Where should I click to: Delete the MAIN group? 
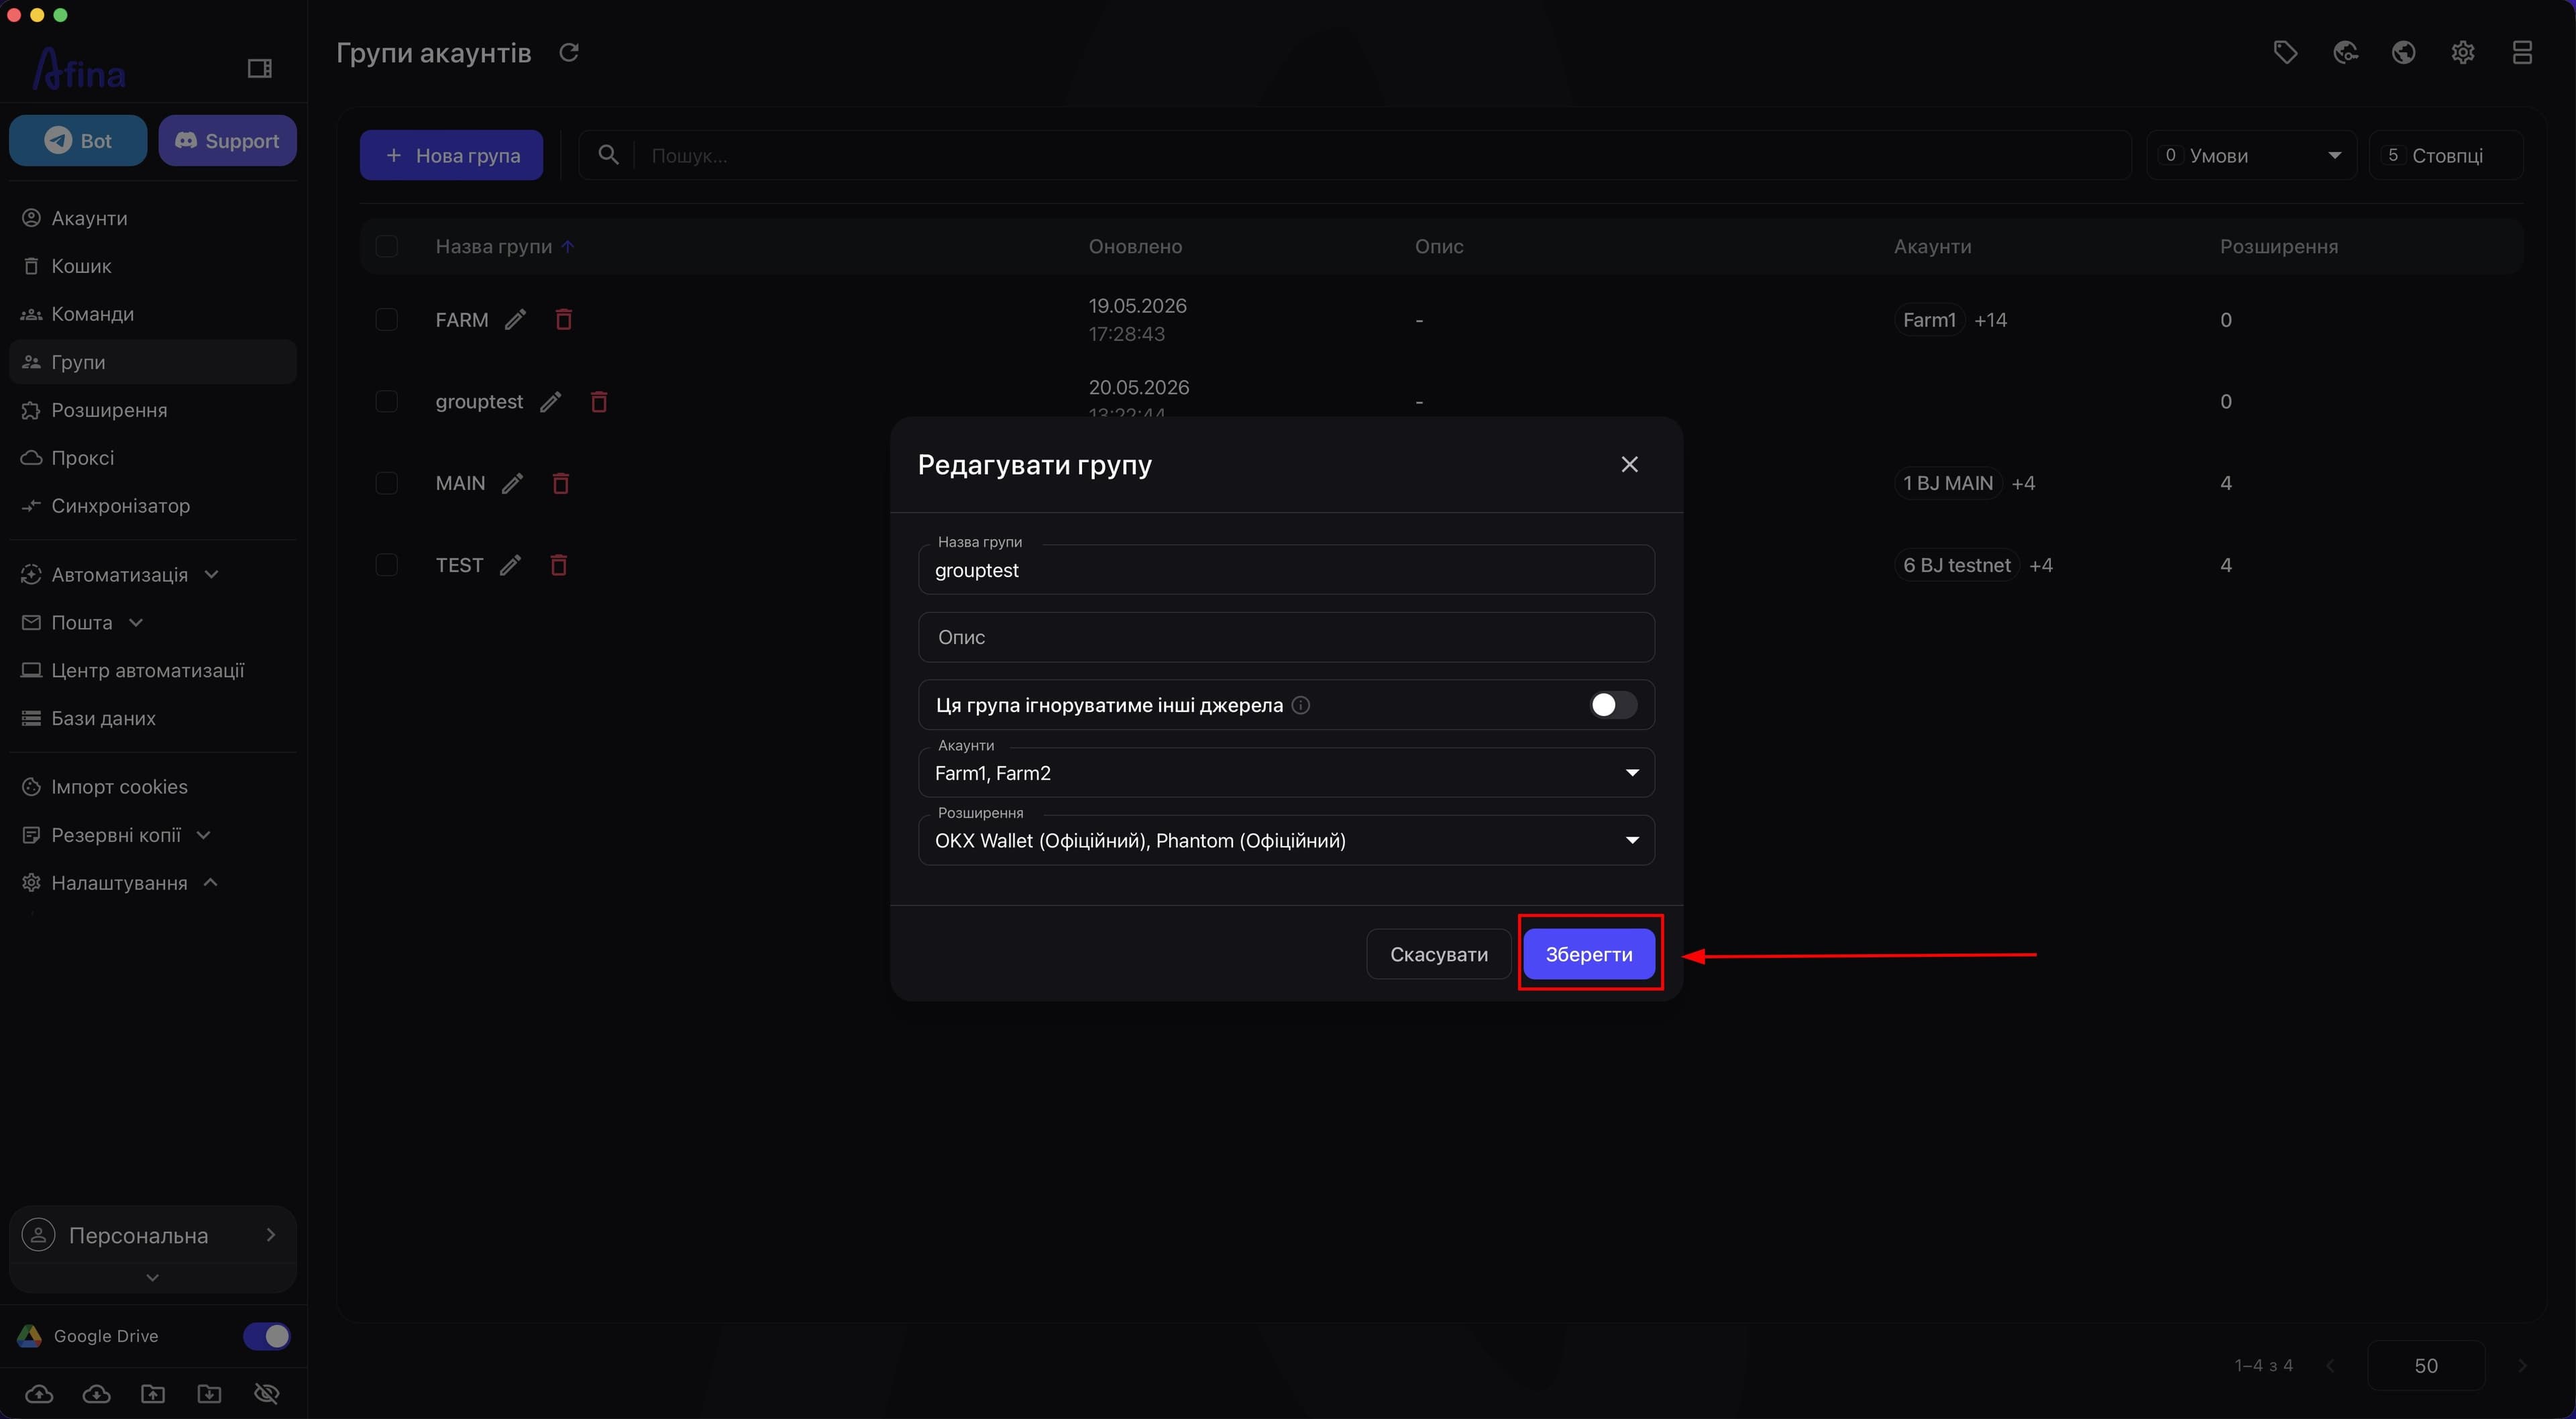(561, 484)
